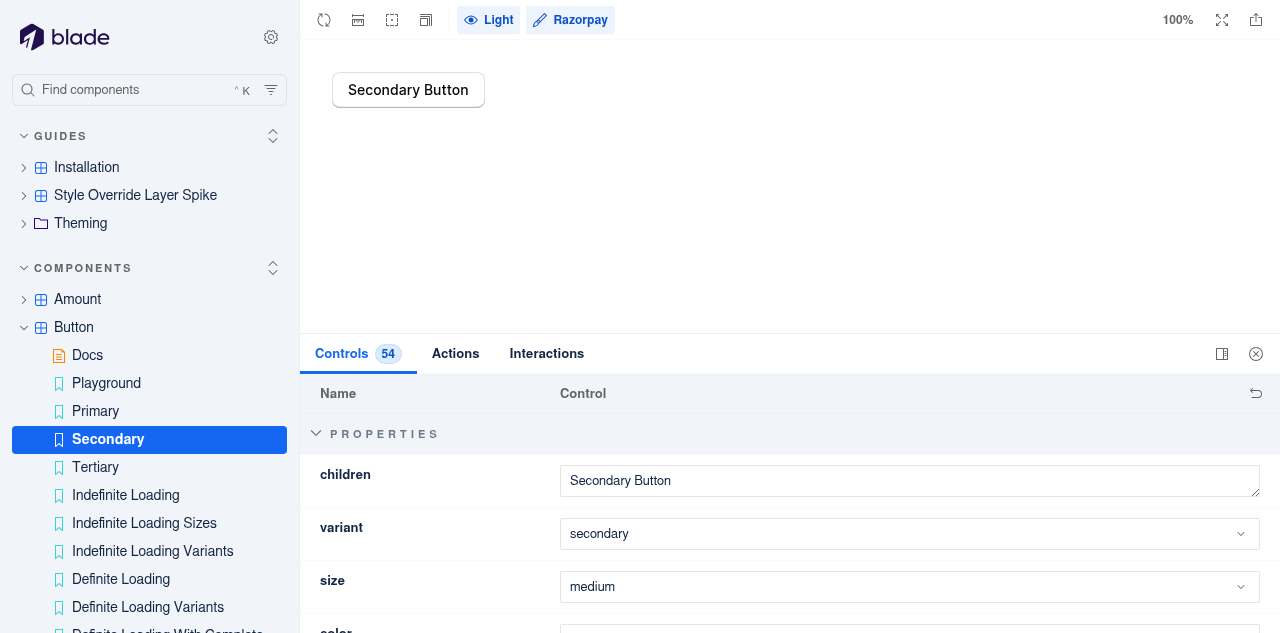
Task: Open Definite Loading Variants story
Action: click(149, 608)
